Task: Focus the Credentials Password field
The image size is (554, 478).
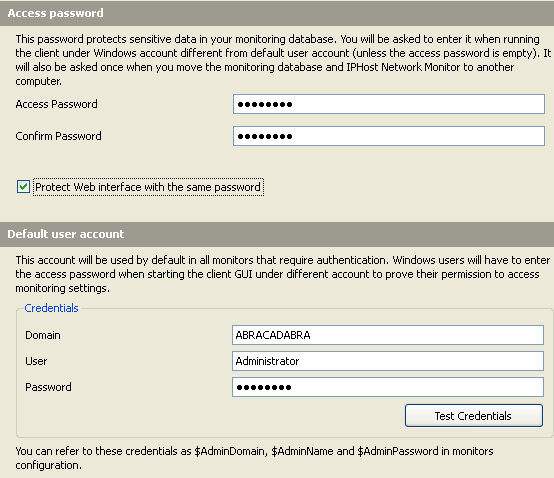Action: 388,387
